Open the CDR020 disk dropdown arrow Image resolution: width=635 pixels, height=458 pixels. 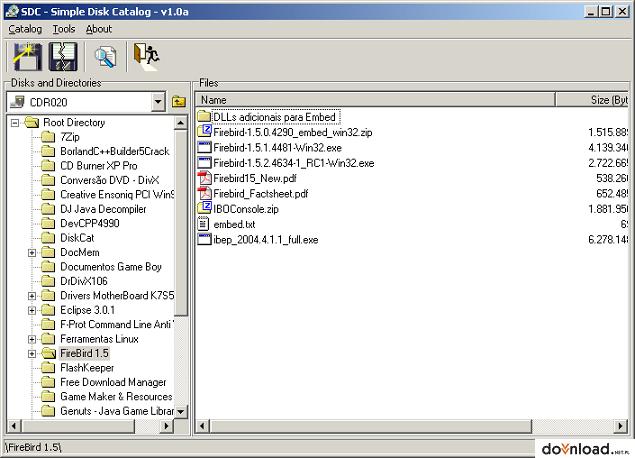pos(158,102)
